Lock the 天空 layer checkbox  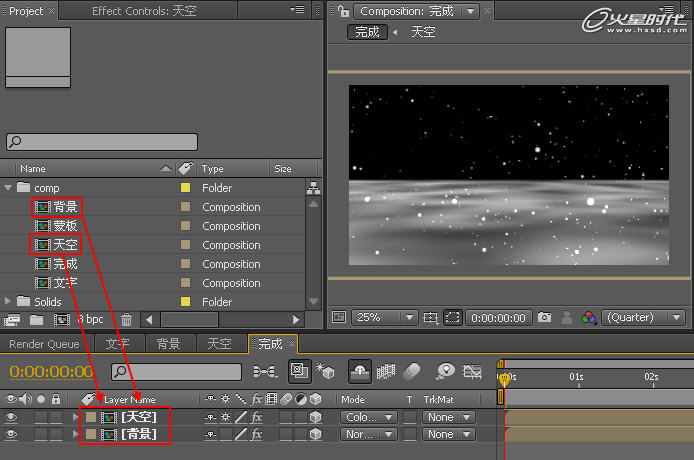pyautogui.click(x=56, y=417)
